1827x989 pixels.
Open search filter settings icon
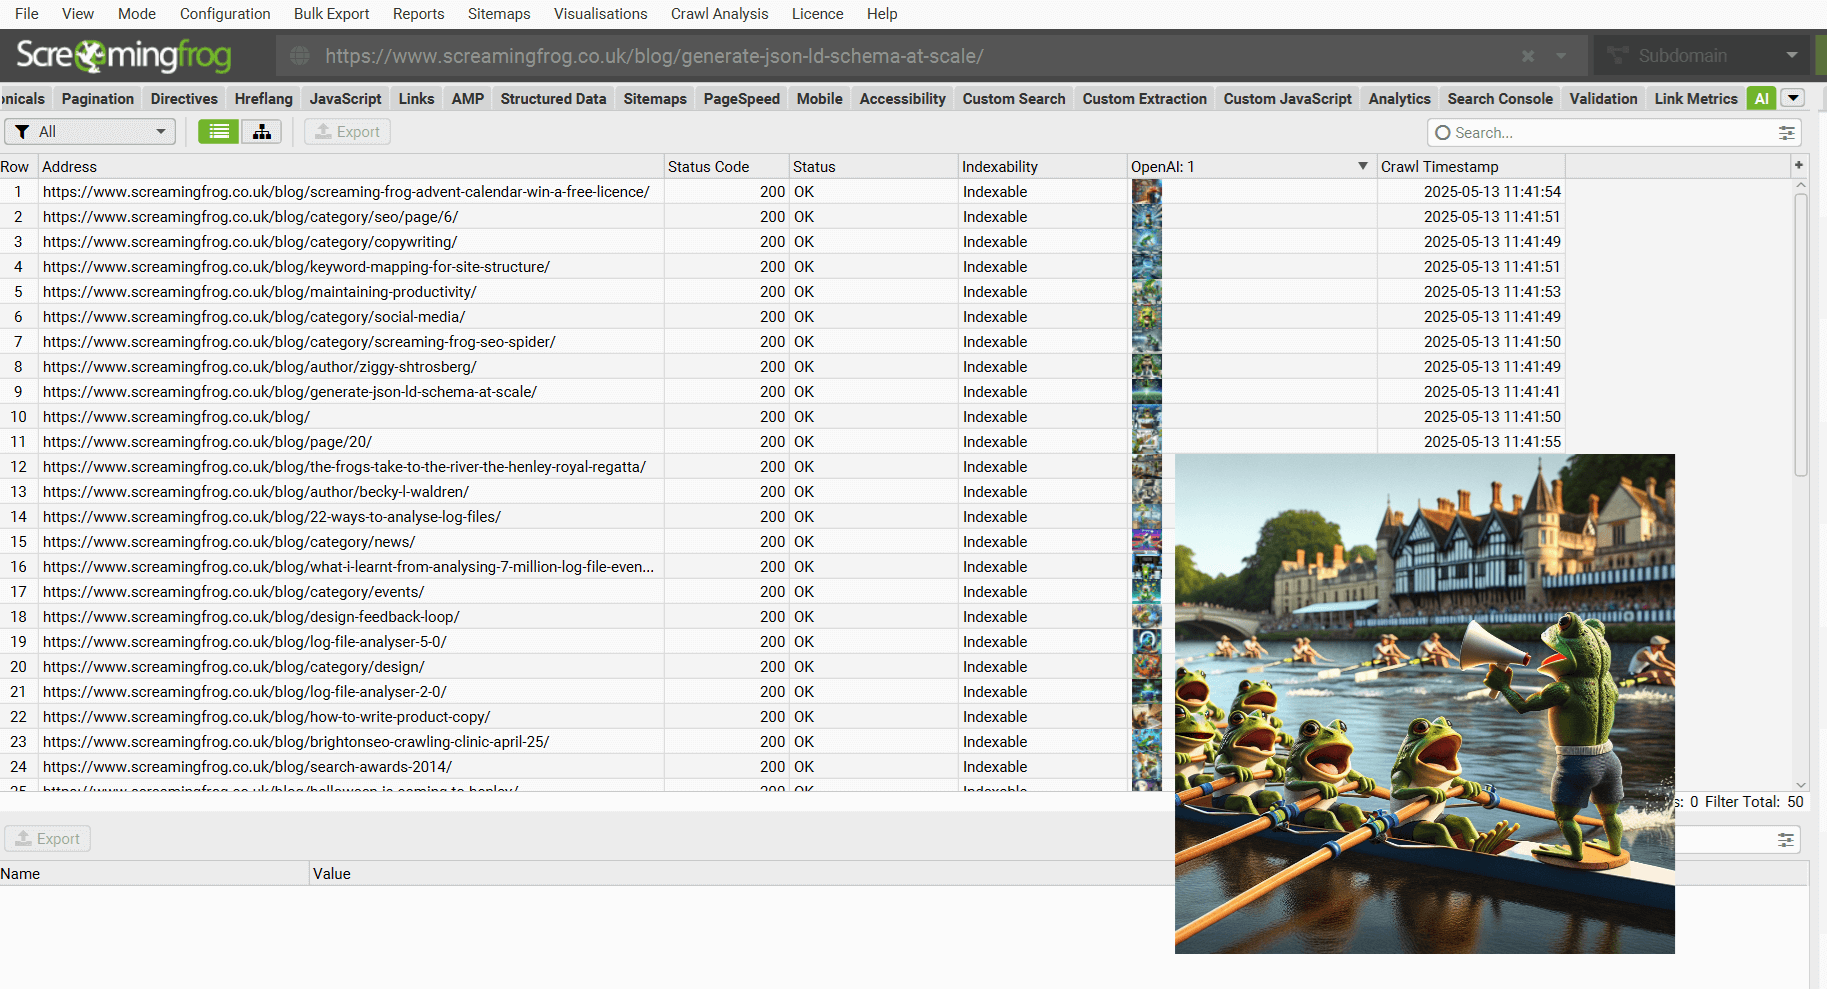point(1786,133)
